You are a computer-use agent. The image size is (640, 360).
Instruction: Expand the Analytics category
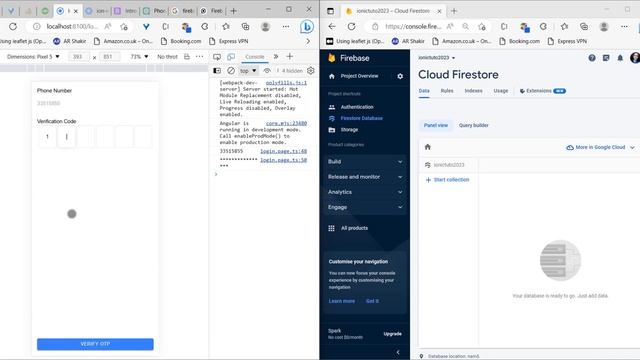point(365,192)
